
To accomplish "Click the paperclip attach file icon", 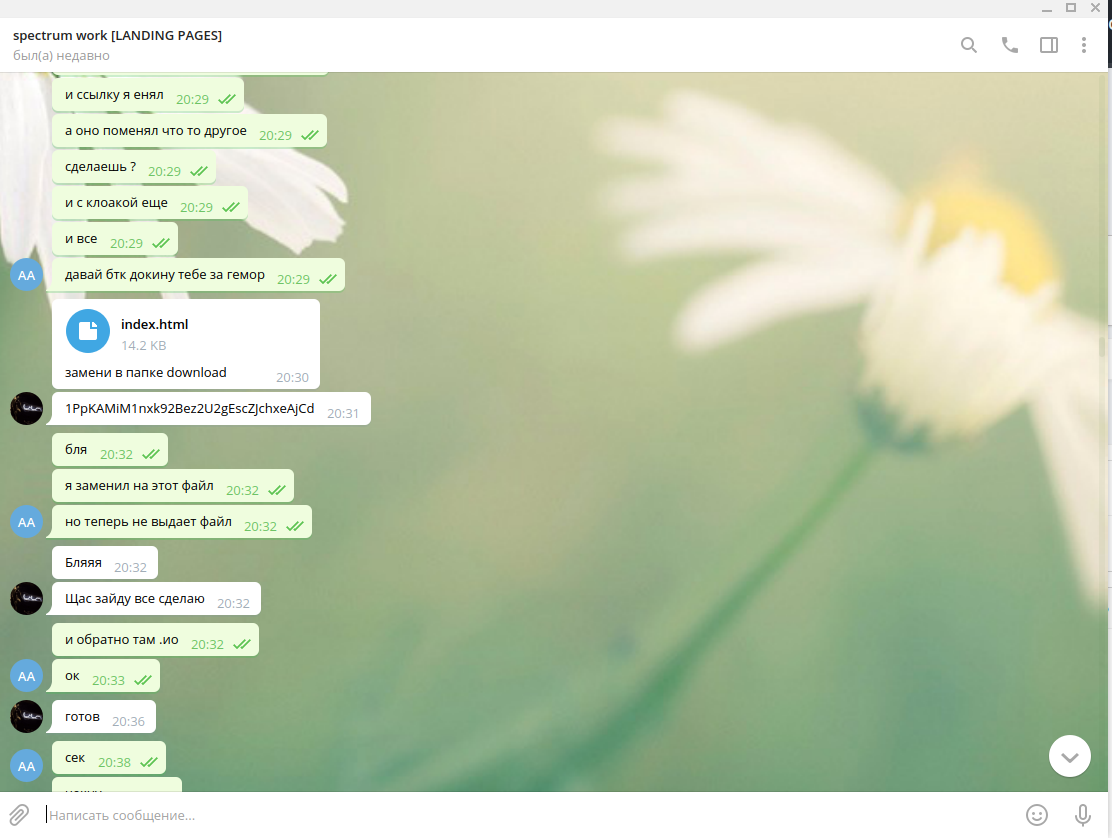I will [x=19, y=815].
